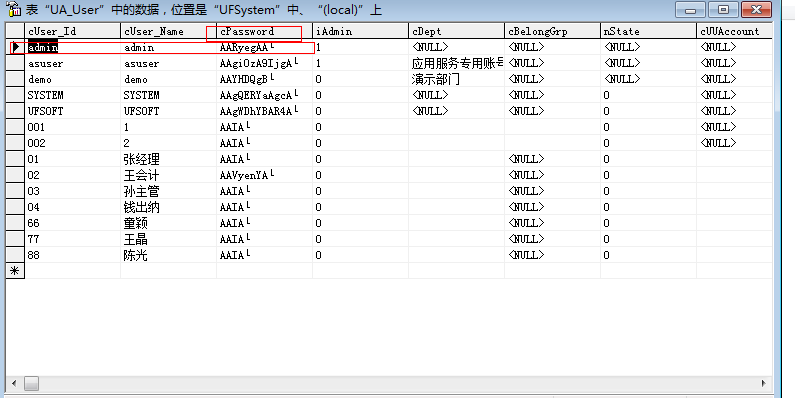795x398 pixels.
Task: Click the user name cell 王晶
Action: tap(168, 239)
